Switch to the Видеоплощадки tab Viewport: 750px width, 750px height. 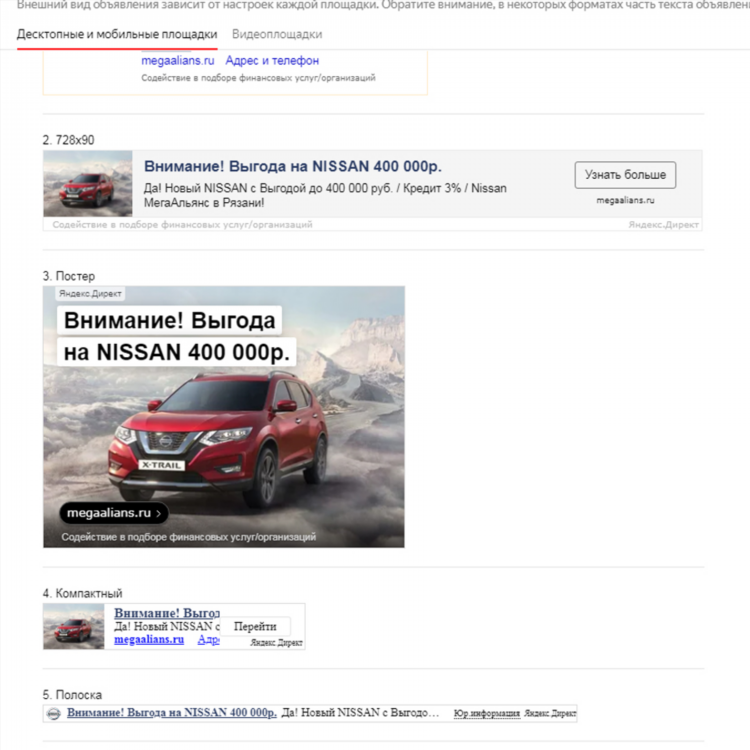[x=277, y=34]
